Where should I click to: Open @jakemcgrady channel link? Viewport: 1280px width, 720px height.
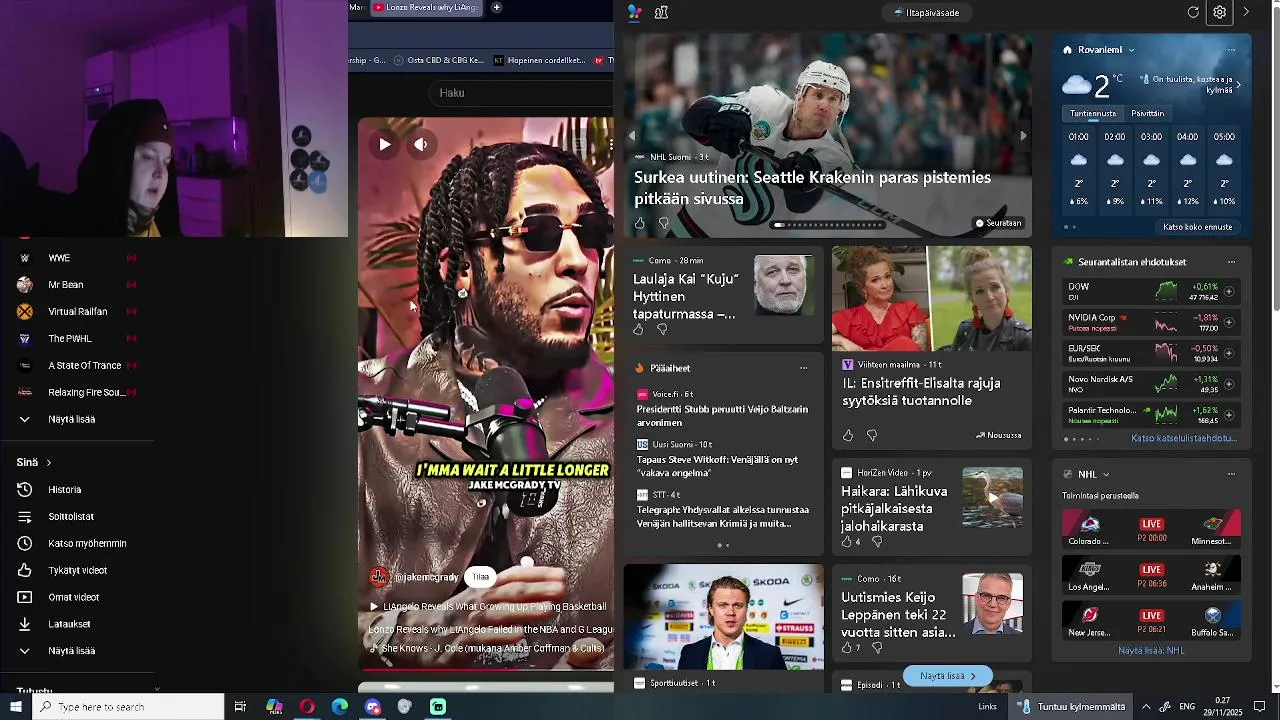(x=426, y=577)
